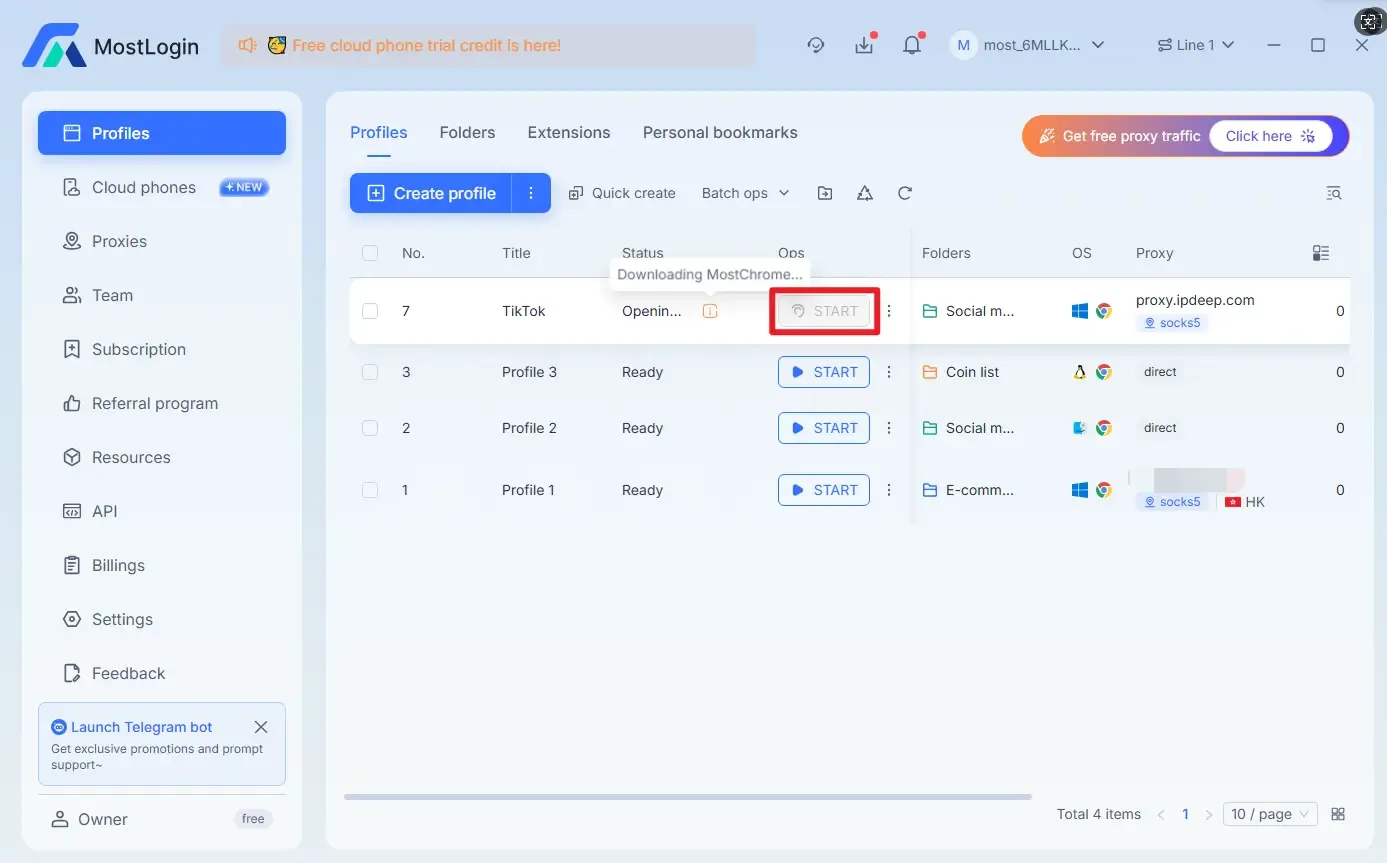
Task: Click the move-to-folder toolbar icon
Action: pyautogui.click(x=824, y=192)
